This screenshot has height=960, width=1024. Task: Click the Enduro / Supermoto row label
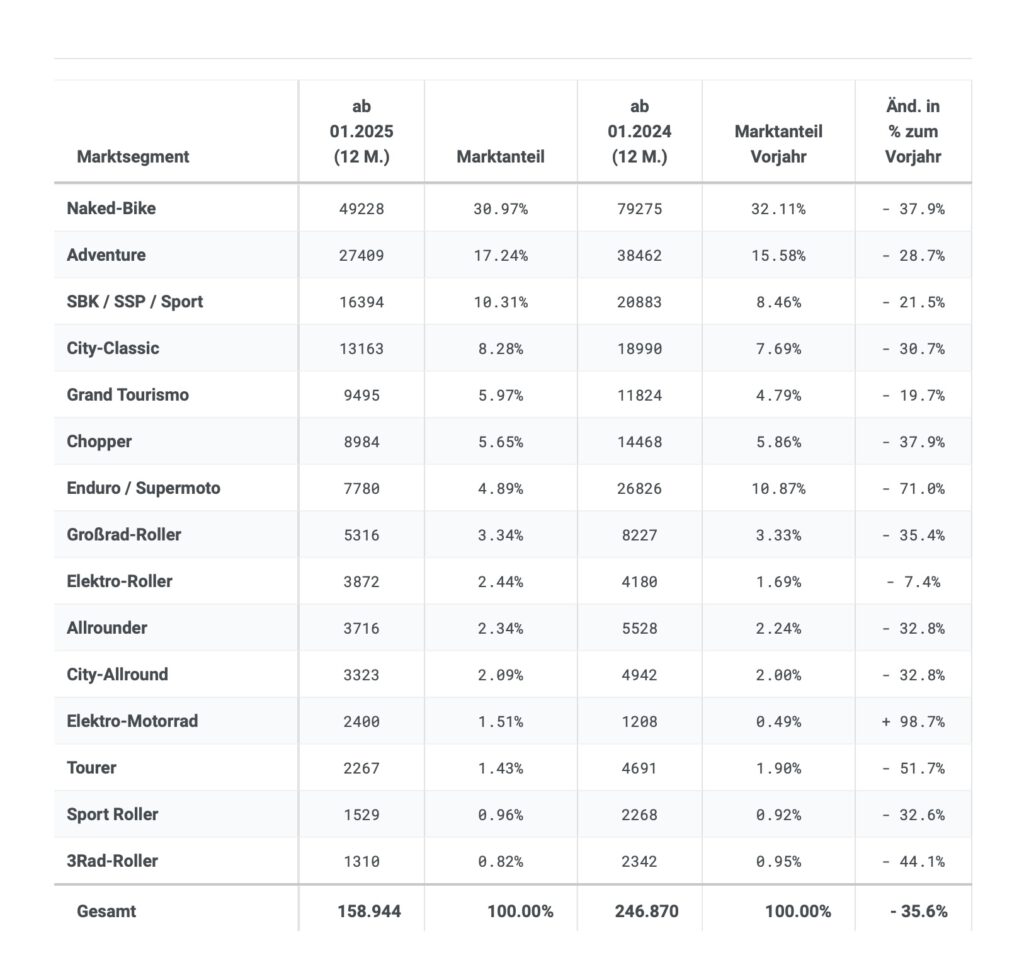pyautogui.click(x=143, y=488)
